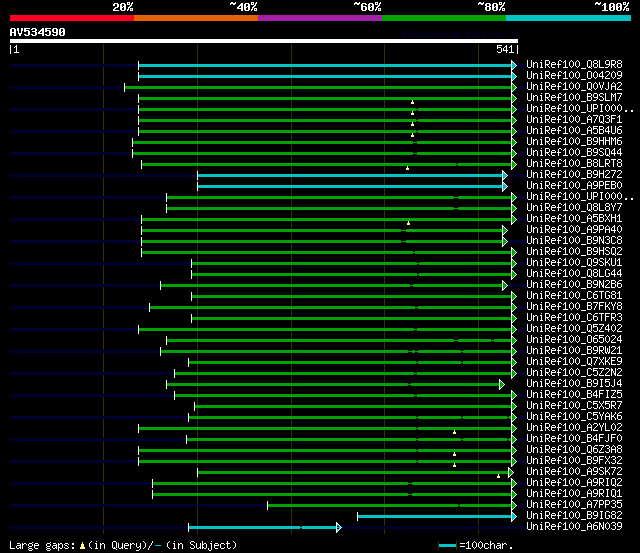Image resolution: width=640 pixels, height=553 pixels.
Task: Click the yellow query-gap symbol in the legend
Action: click(x=82, y=545)
